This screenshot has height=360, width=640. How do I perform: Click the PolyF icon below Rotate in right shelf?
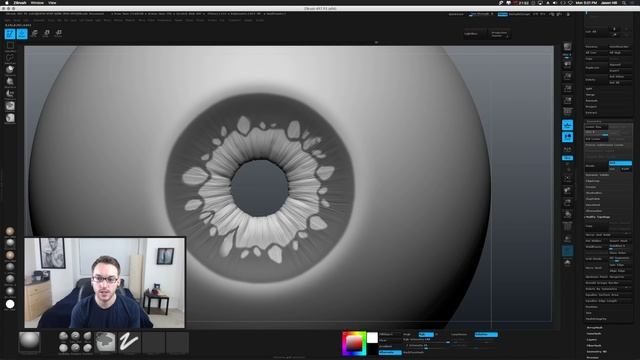[567, 226]
